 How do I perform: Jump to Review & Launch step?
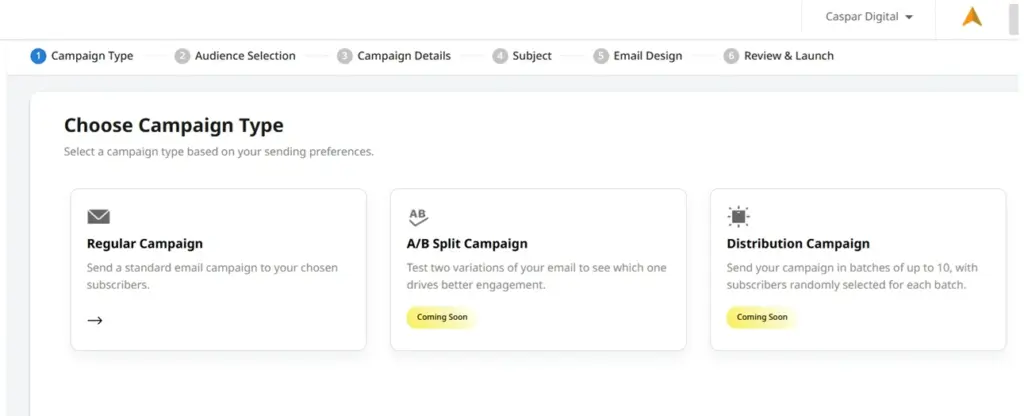(x=789, y=56)
